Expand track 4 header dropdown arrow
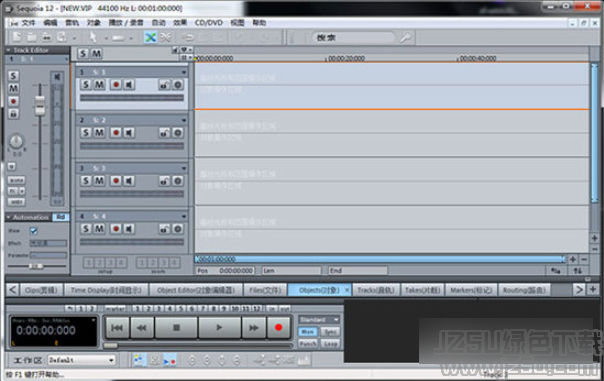Screen dimensions: 604x381 [x=184, y=217]
